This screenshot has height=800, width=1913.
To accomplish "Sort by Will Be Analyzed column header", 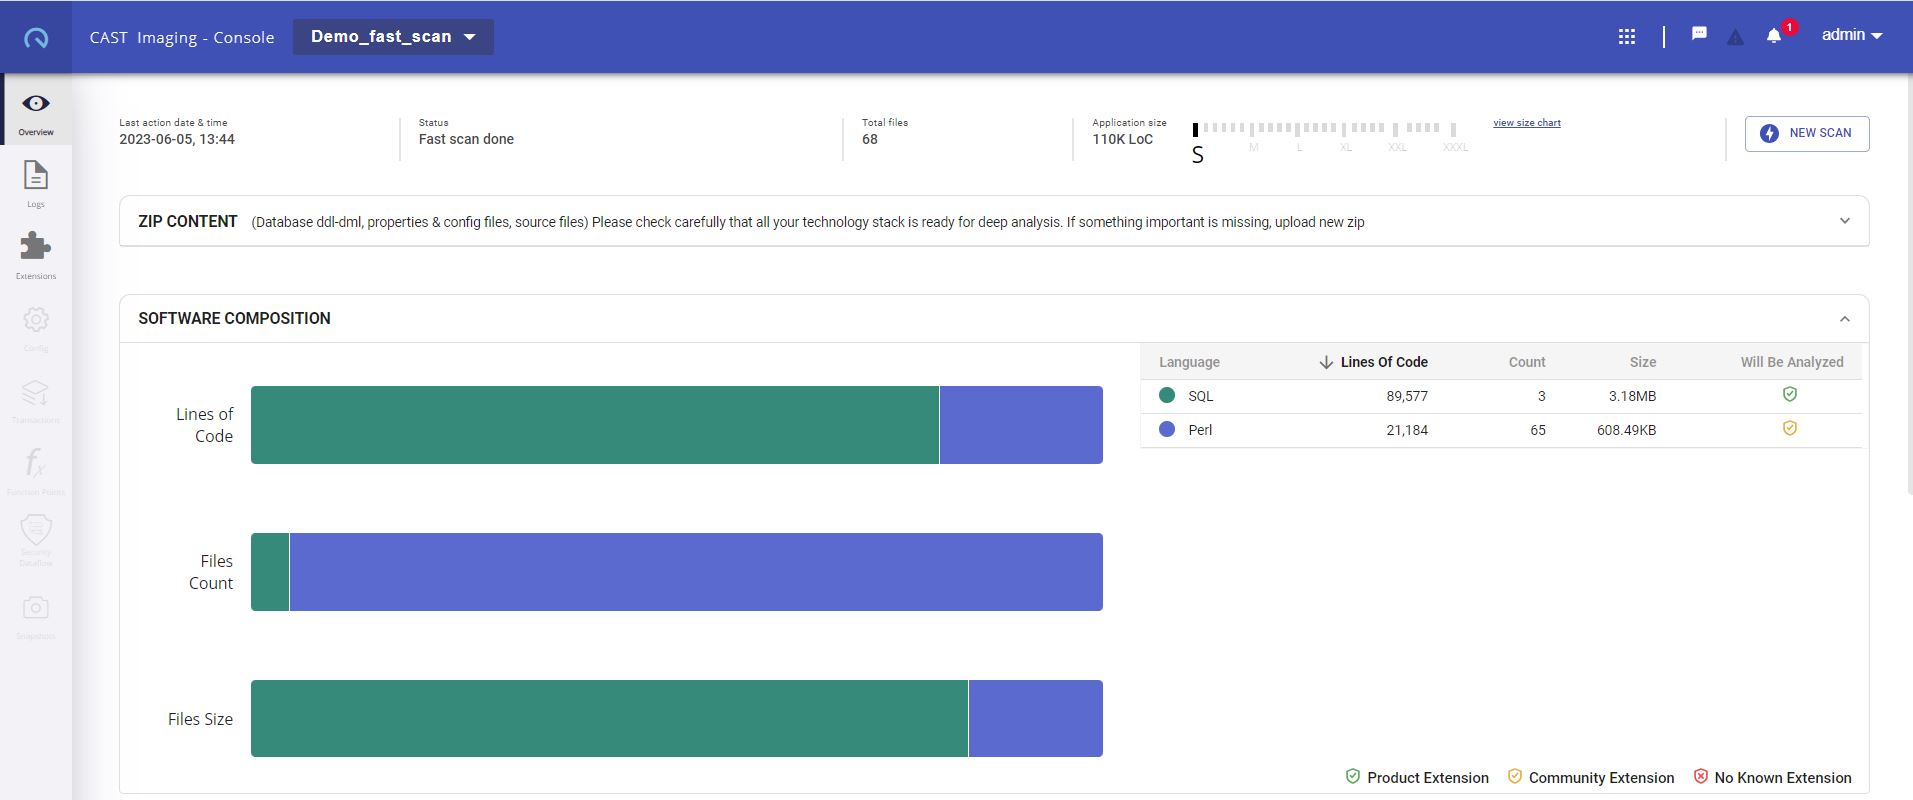I will point(1792,362).
